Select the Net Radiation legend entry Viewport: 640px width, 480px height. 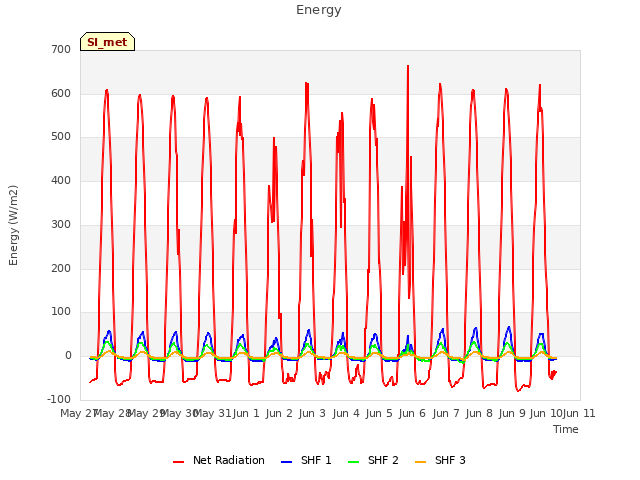(219, 460)
